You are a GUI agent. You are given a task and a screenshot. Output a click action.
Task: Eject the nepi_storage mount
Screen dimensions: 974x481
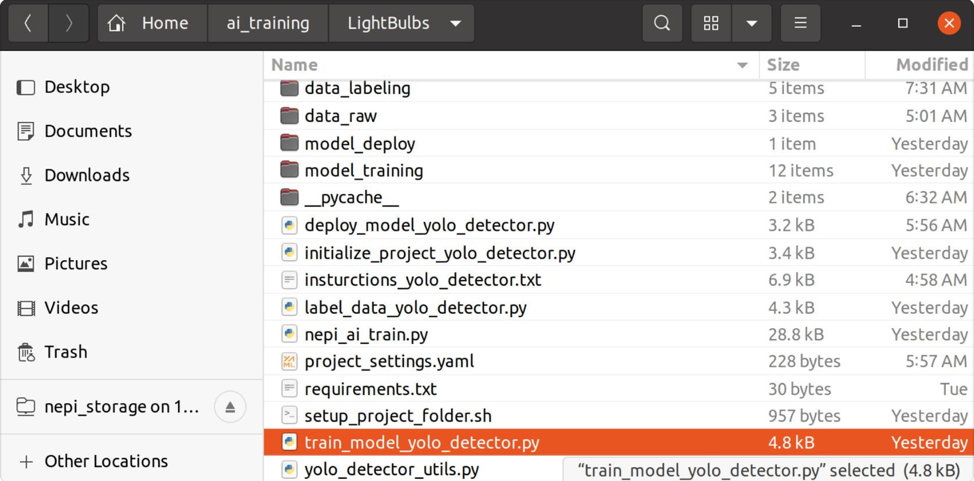coord(230,407)
